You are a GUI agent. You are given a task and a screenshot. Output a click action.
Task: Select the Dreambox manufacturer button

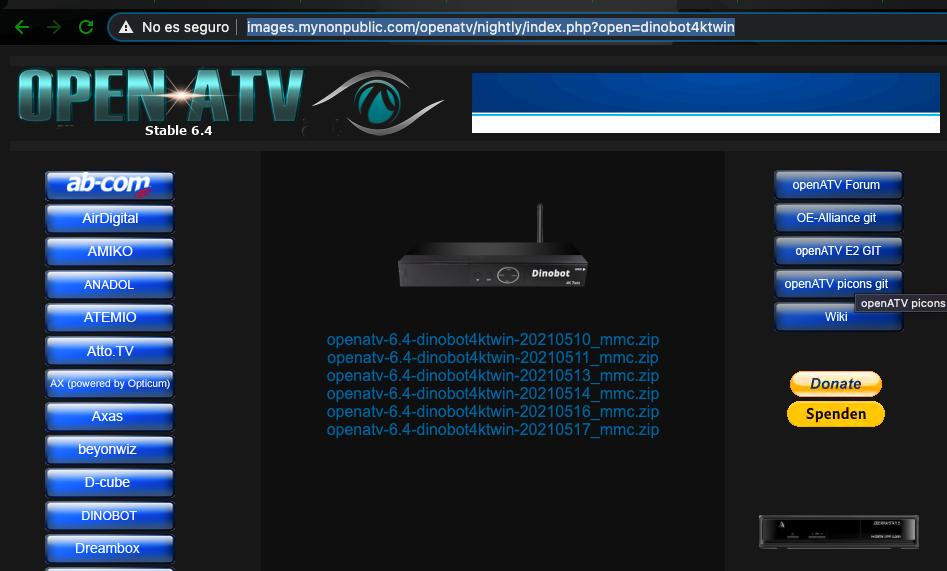tap(109, 548)
